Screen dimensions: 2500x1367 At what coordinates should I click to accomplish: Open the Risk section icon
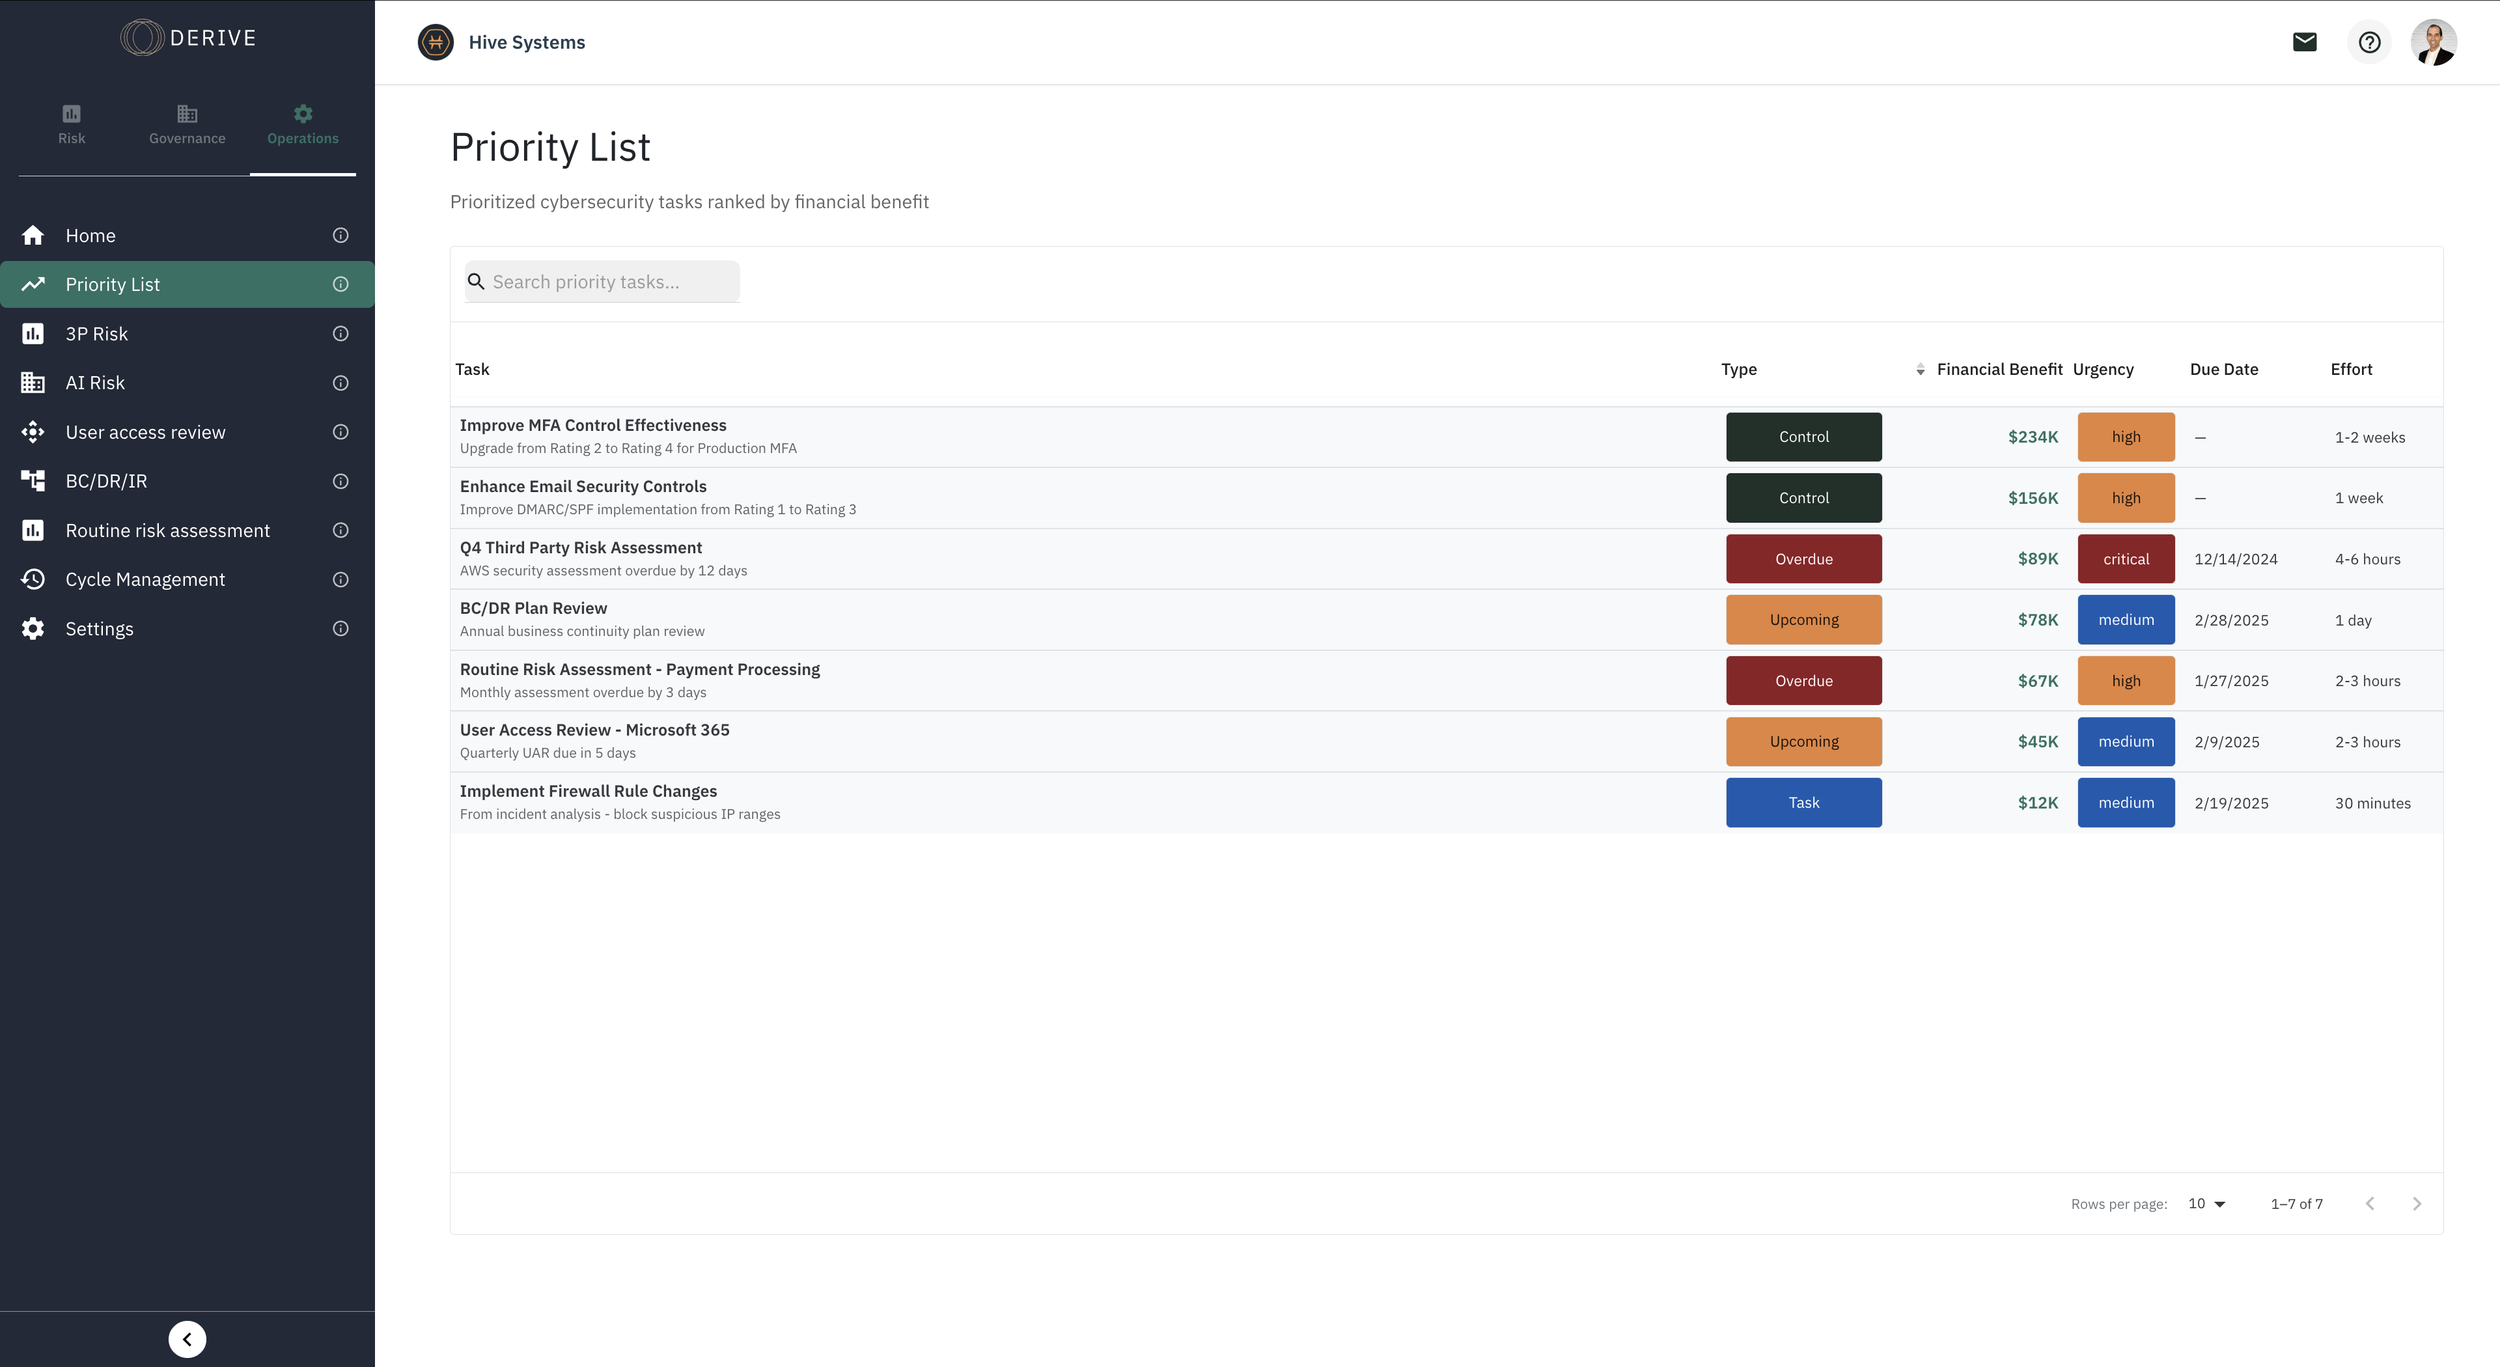[x=71, y=114]
